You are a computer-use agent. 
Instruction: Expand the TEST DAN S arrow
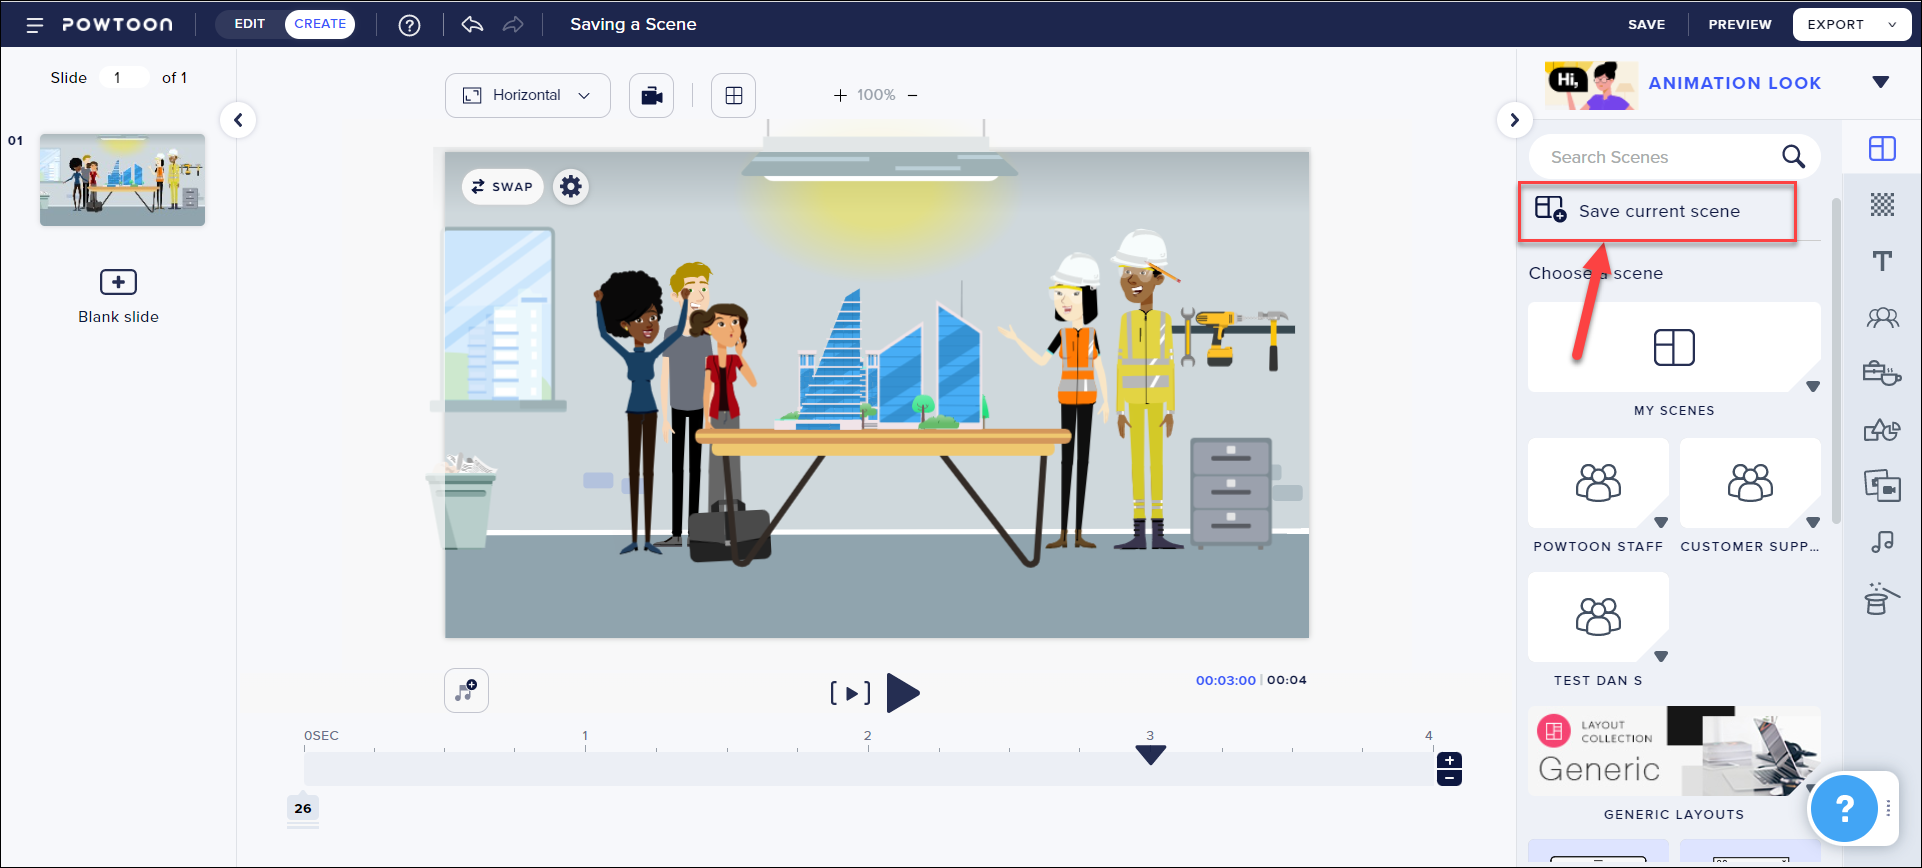pyautogui.click(x=1661, y=656)
